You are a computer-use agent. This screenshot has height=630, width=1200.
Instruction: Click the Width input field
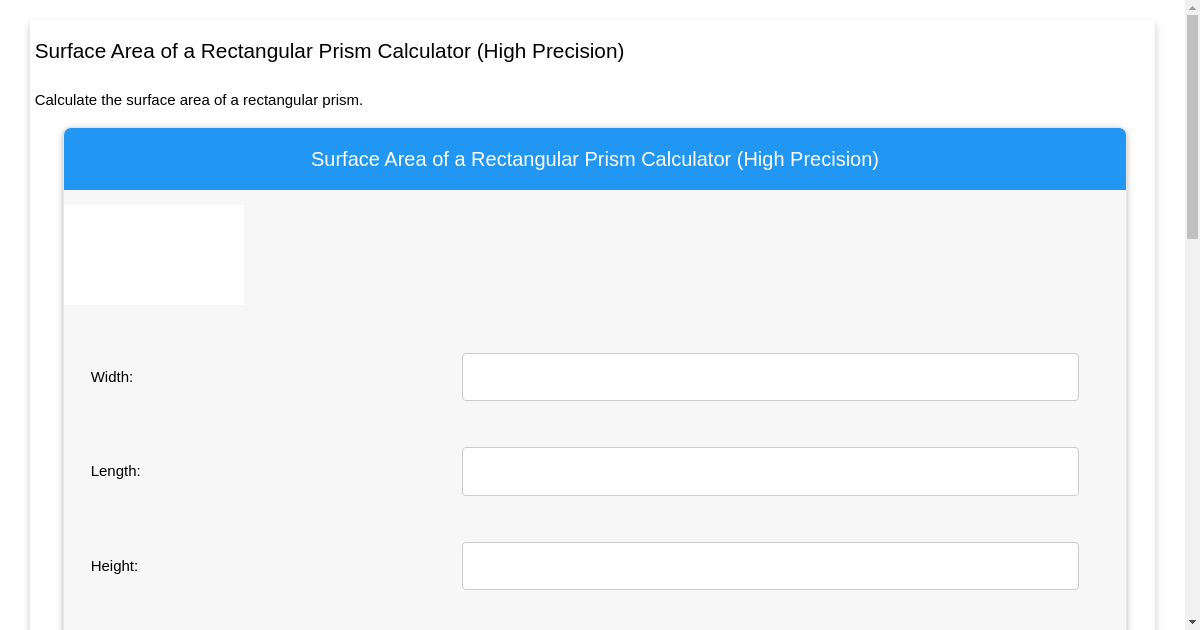coord(770,377)
